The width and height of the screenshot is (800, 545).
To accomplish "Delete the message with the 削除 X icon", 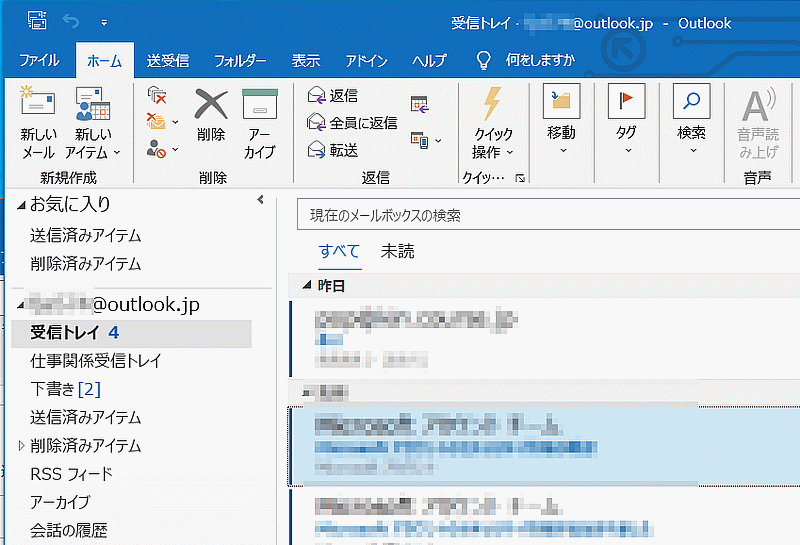I will click(211, 104).
